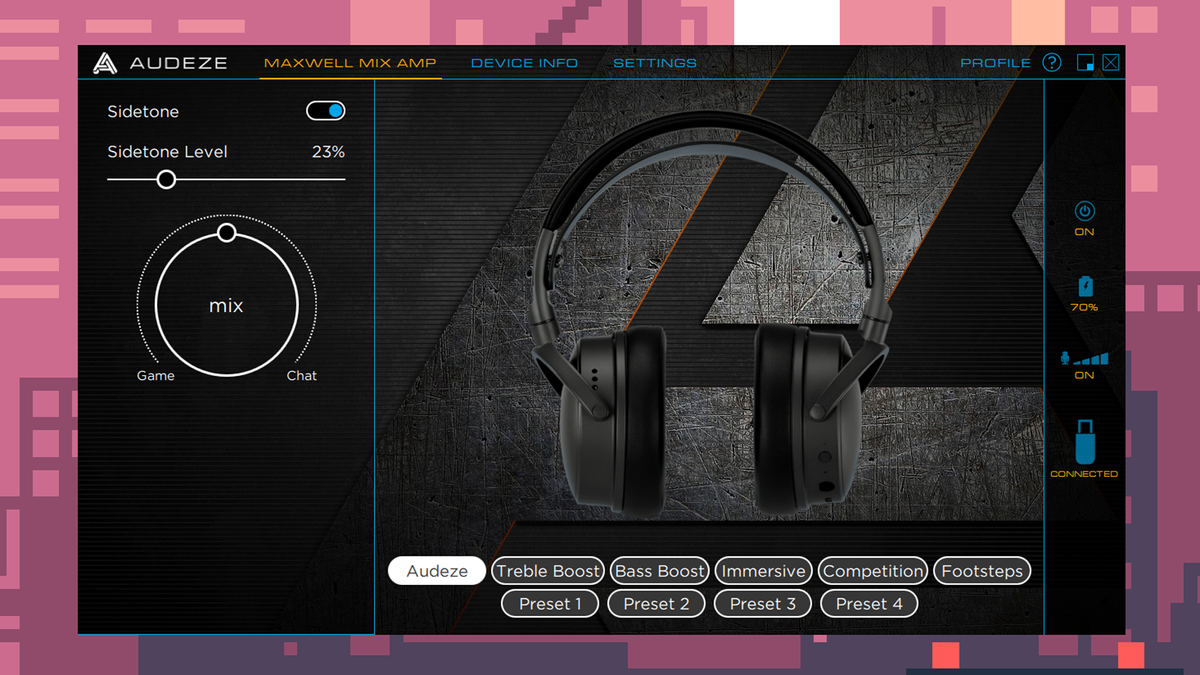
Task: Open the Device Info tab
Action: pyautogui.click(x=524, y=63)
